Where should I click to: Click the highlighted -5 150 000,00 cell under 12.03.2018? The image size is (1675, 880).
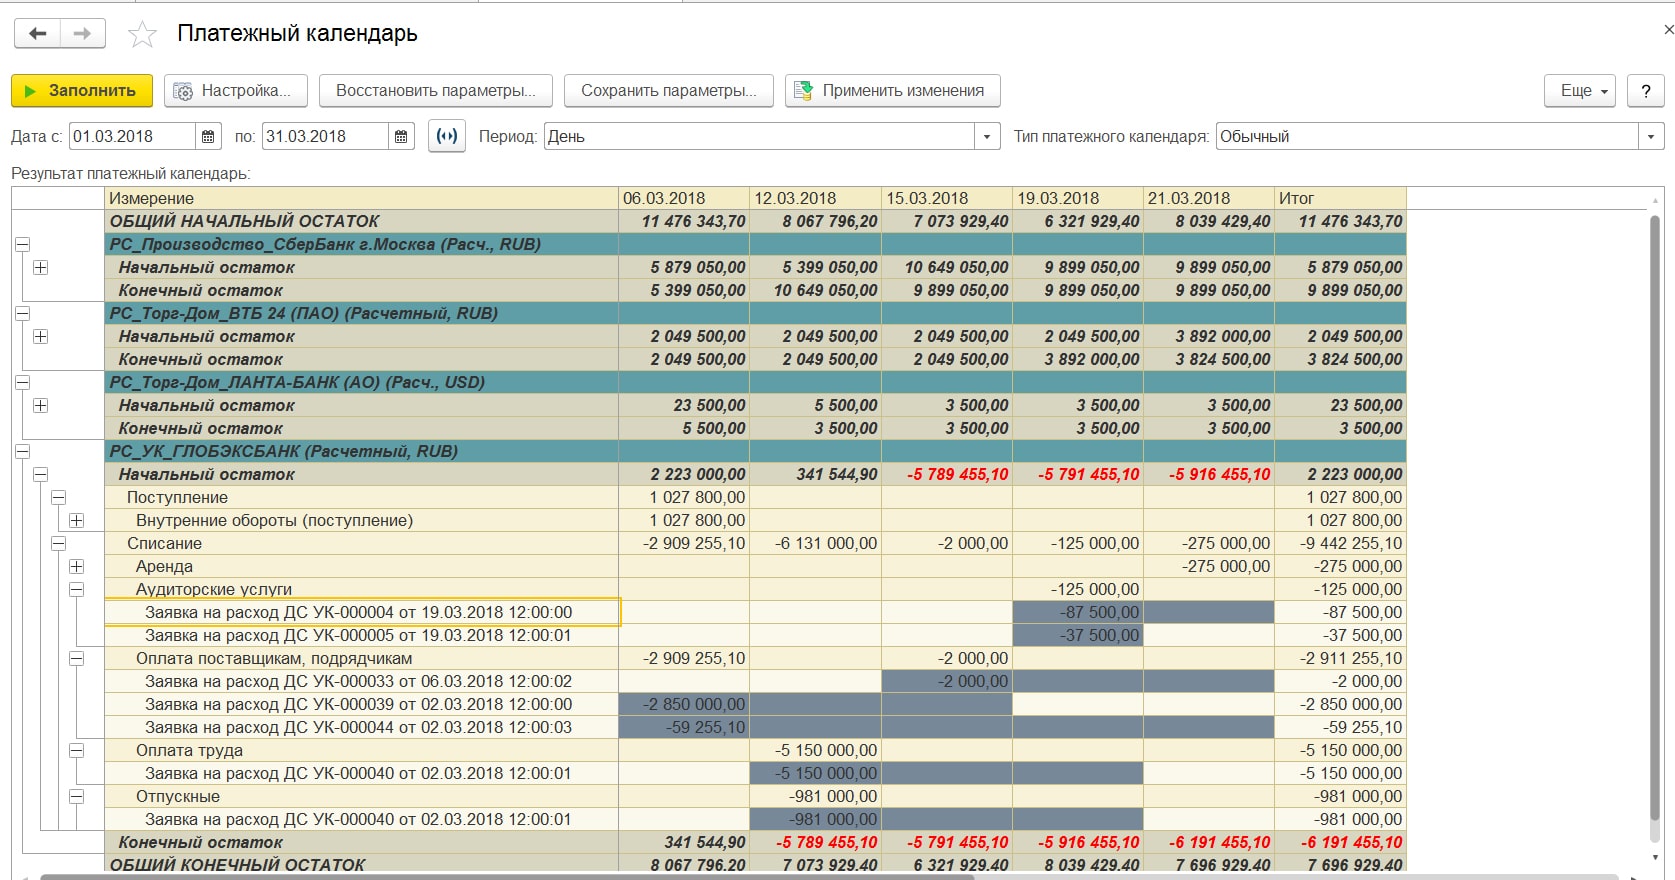[815, 773]
